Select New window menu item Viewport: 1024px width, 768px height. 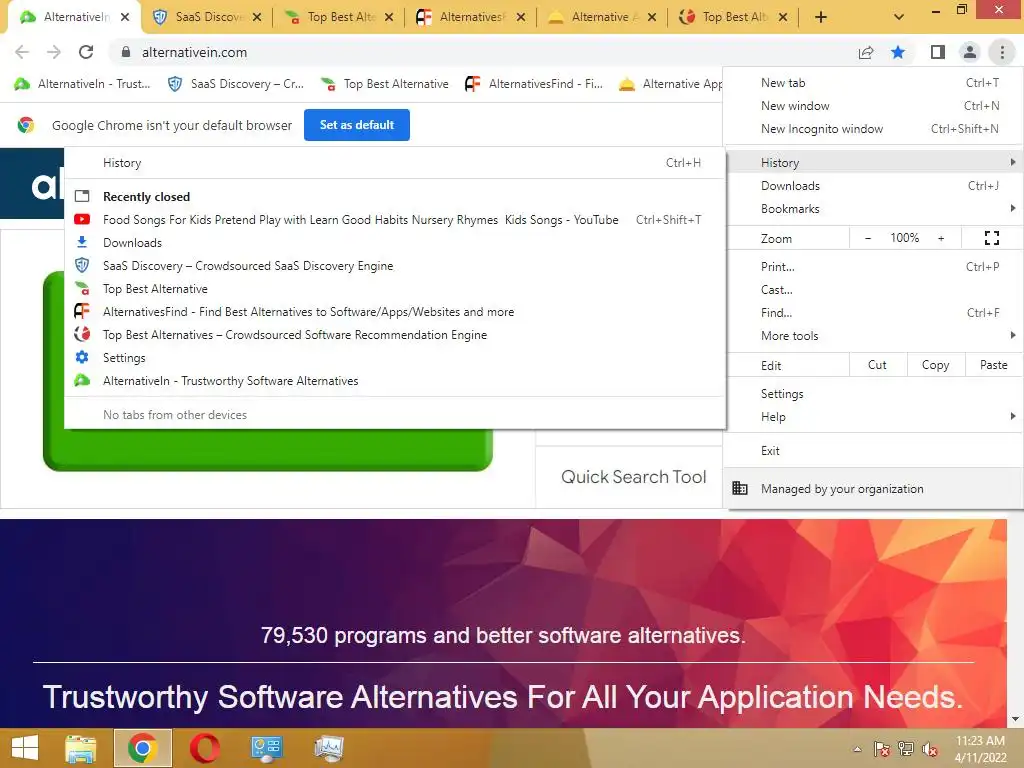(874, 106)
